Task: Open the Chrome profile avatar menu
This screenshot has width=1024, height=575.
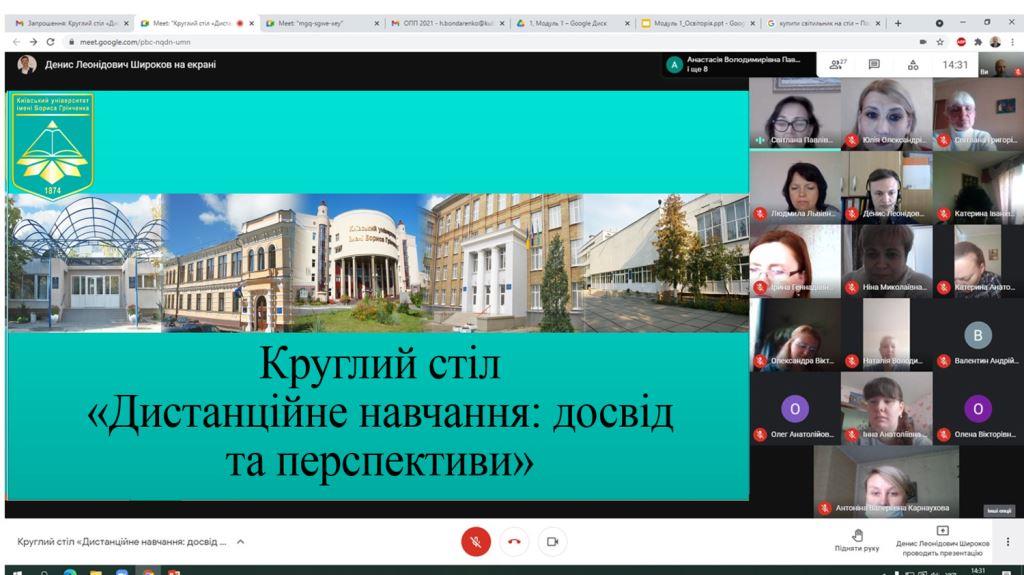Action: pos(994,41)
